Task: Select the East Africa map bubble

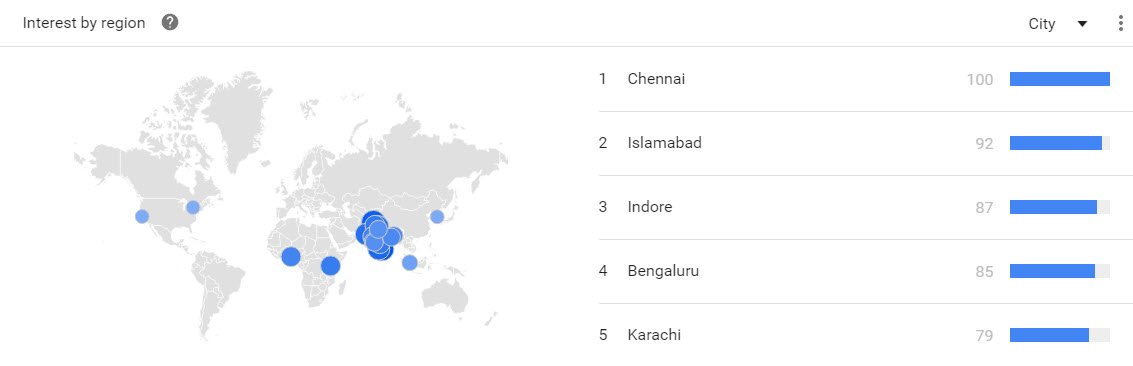Action: [x=330, y=266]
